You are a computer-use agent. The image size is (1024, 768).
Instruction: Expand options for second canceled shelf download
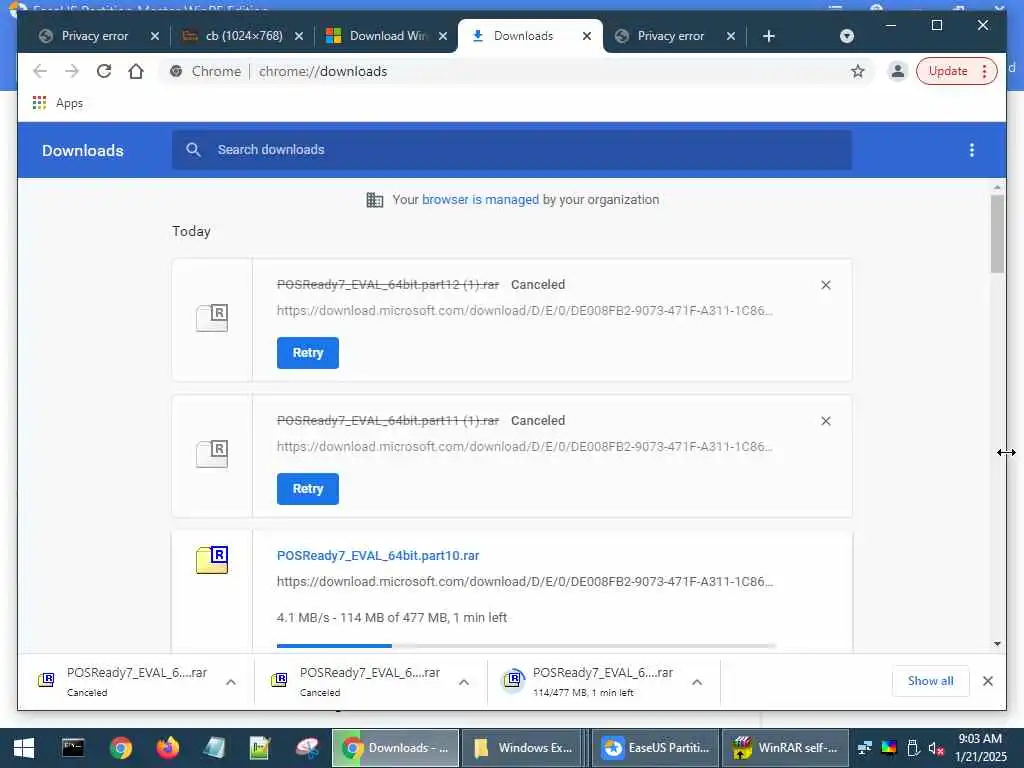(x=464, y=682)
